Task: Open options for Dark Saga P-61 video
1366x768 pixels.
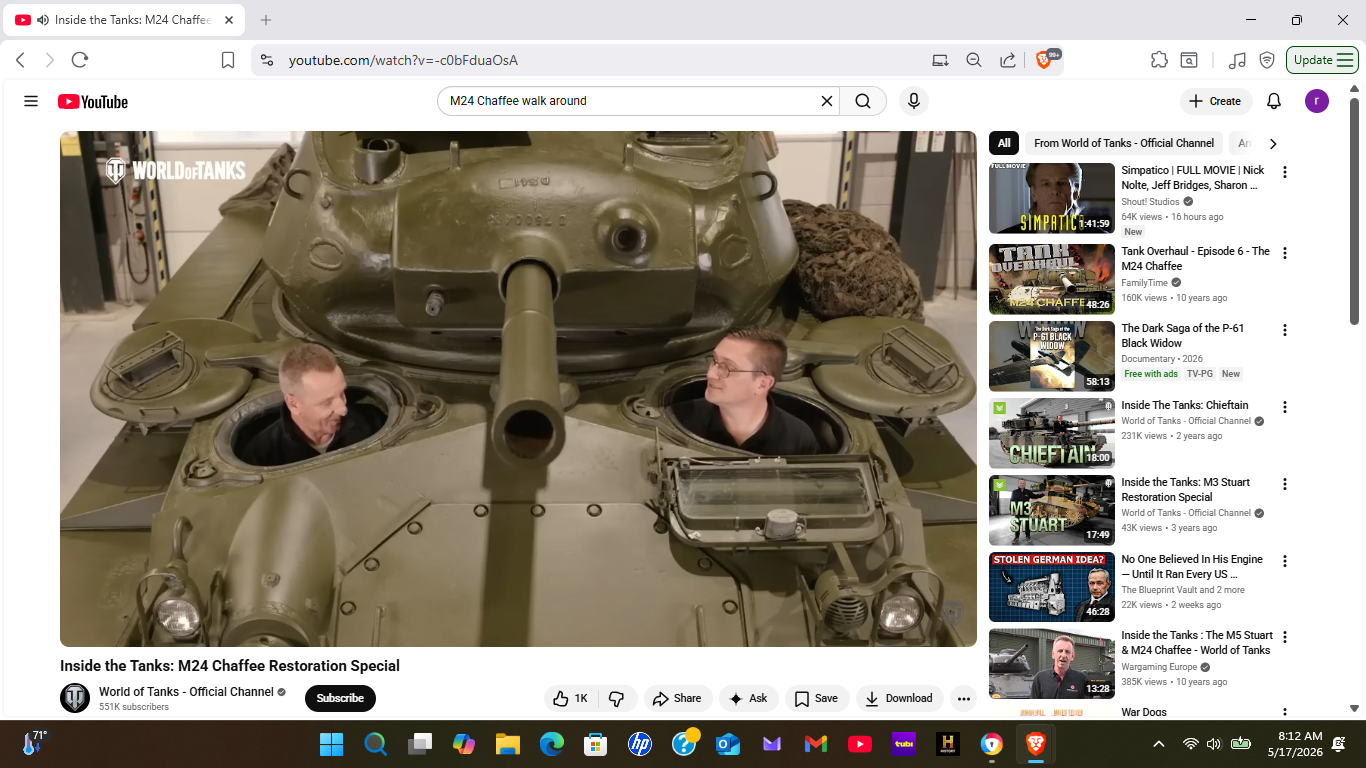Action: coord(1285,330)
